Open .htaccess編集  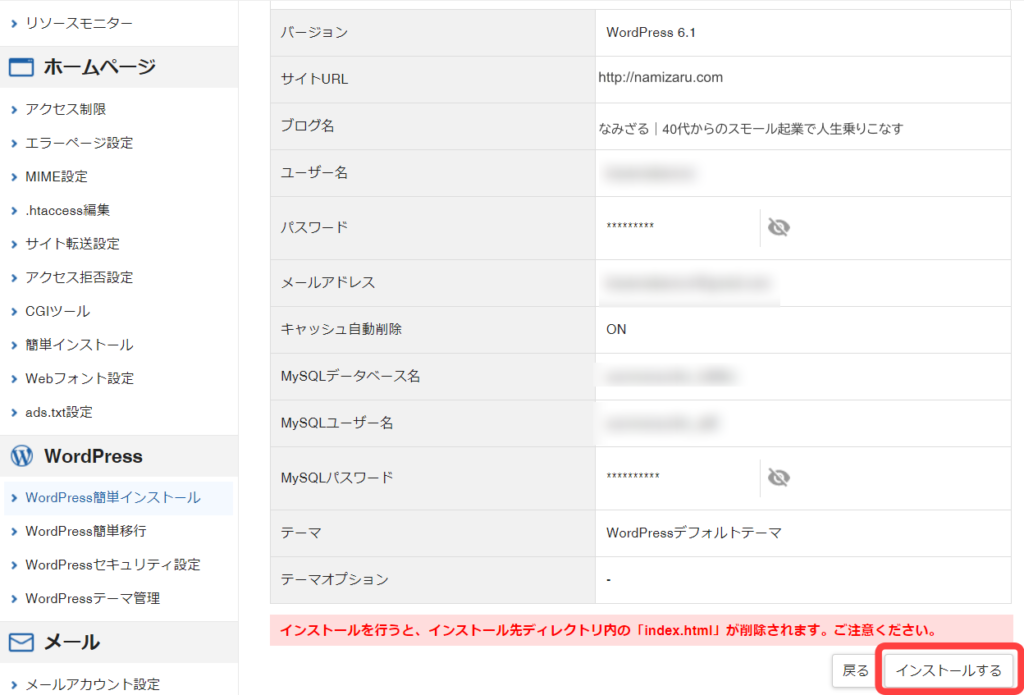67,210
